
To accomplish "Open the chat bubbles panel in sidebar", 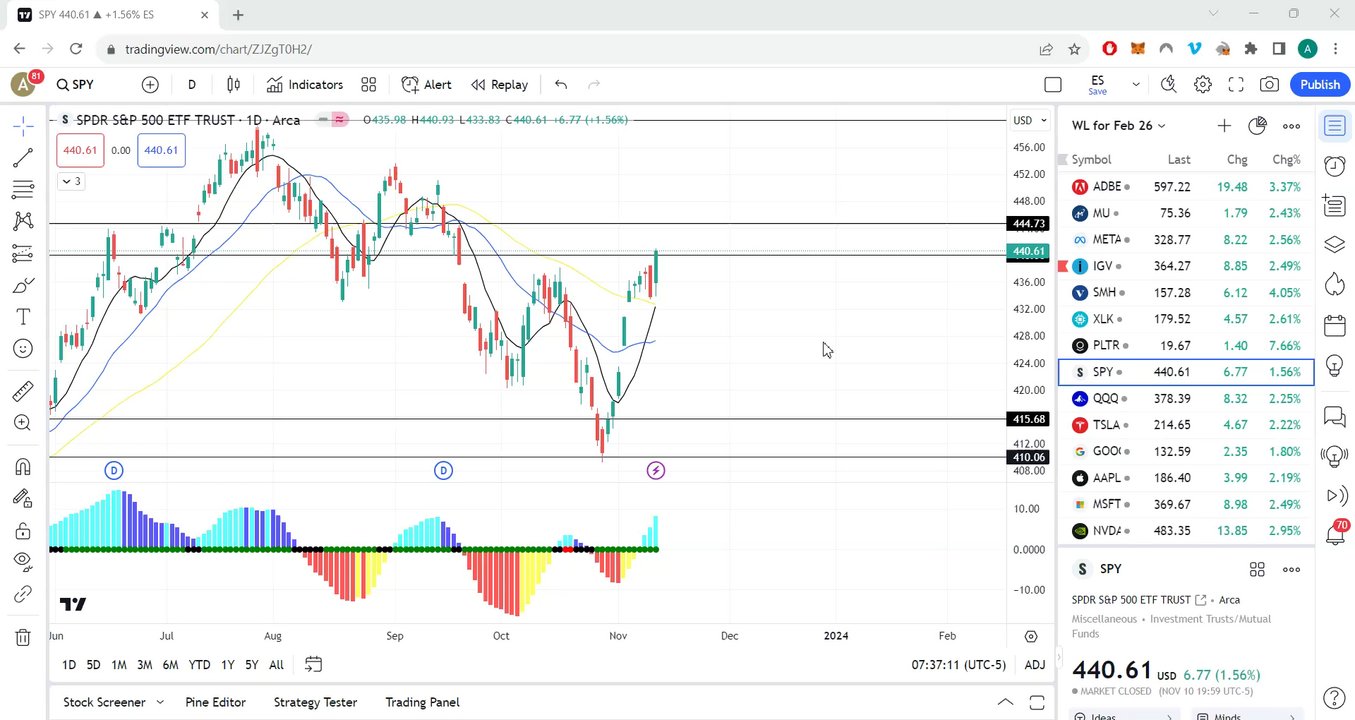I will coord(1334,416).
